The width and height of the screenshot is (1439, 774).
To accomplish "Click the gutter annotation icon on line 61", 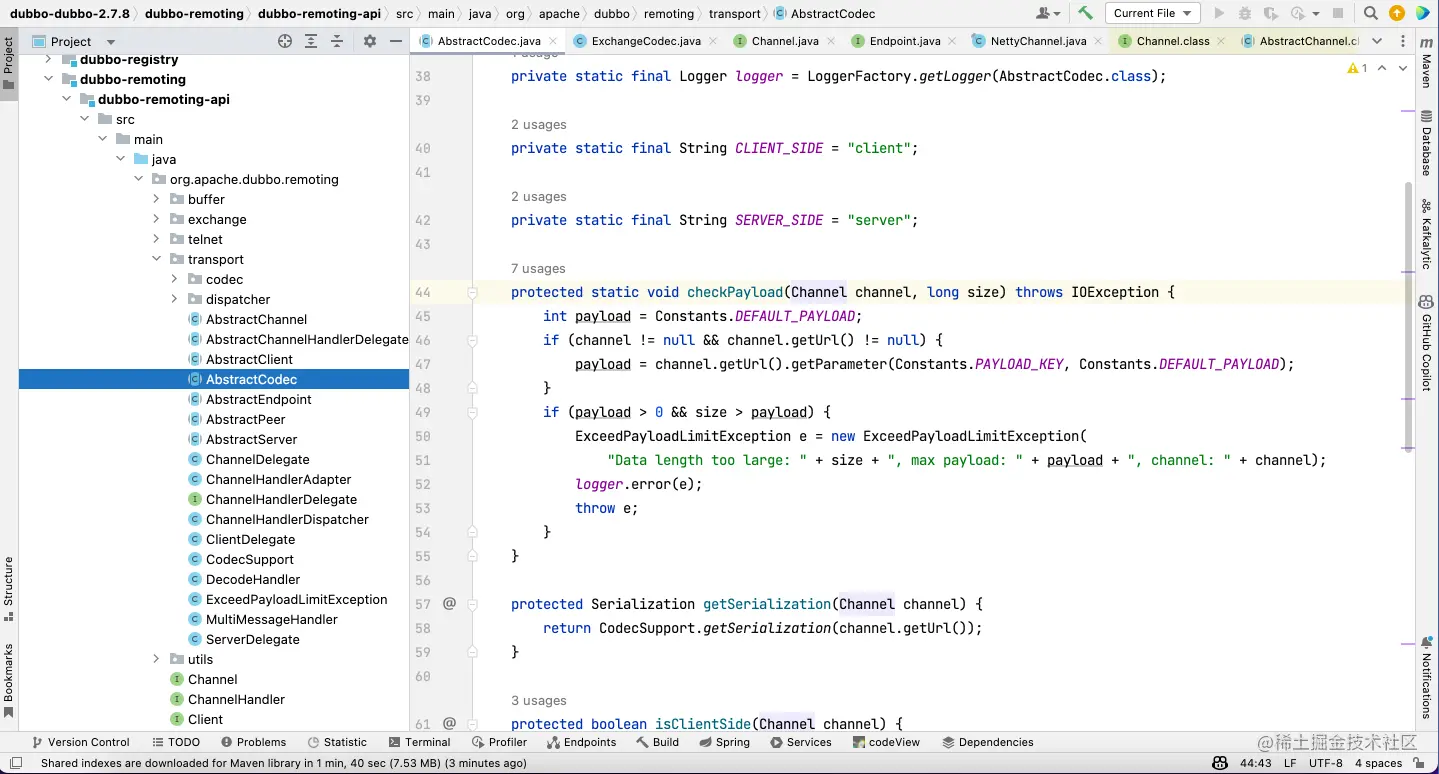I will 449,723.
